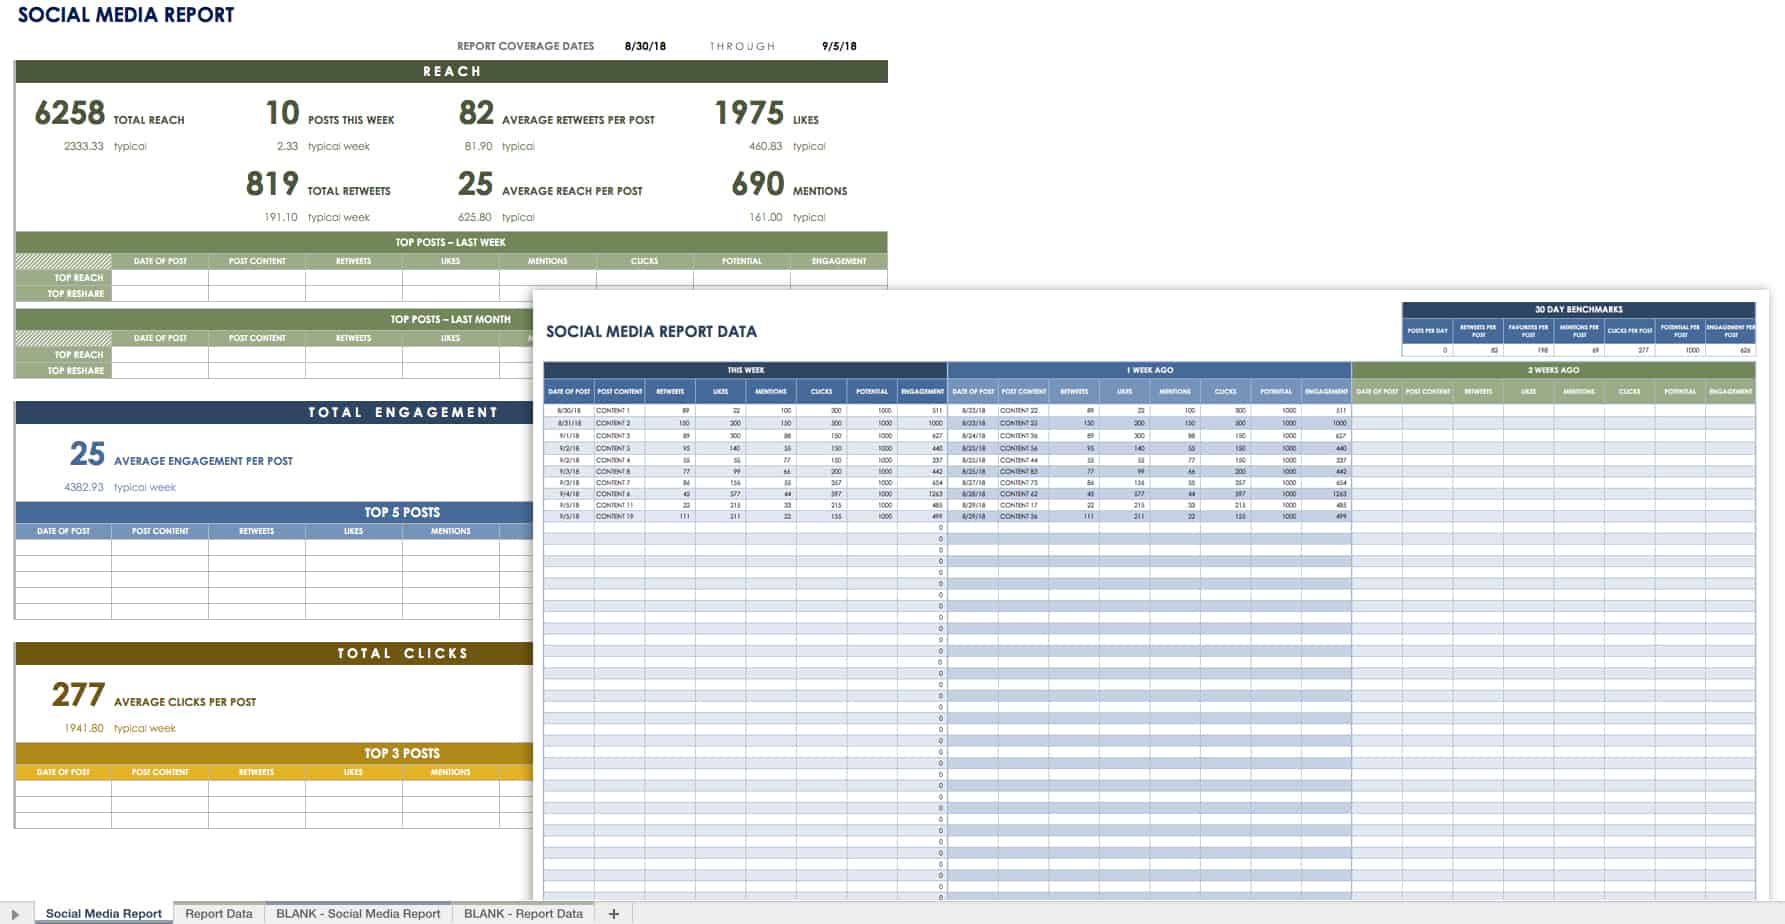Viewport: 1785px width, 924px height.
Task: Click the Mentions value 690
Action: (758, 184)
